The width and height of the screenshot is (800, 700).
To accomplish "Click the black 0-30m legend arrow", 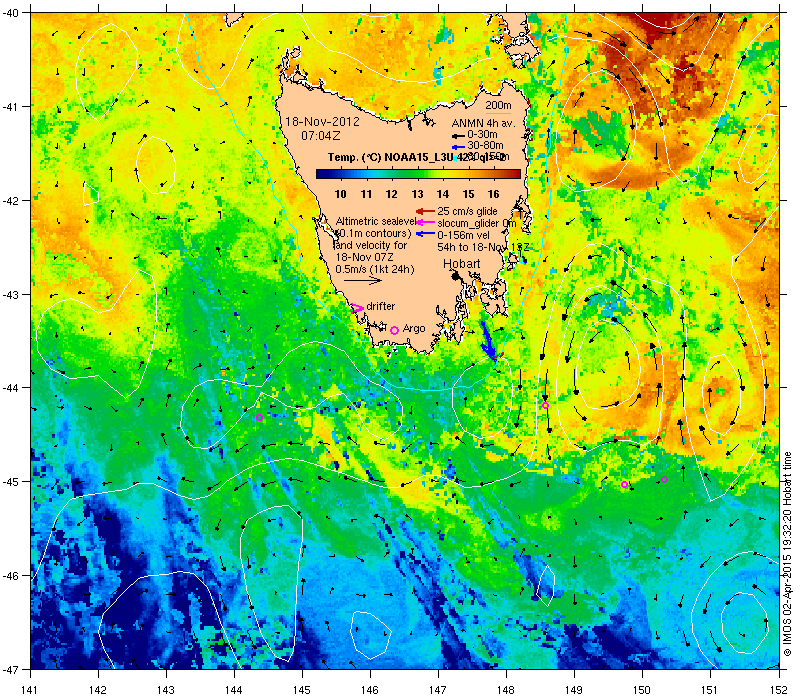I will point(458,136).
